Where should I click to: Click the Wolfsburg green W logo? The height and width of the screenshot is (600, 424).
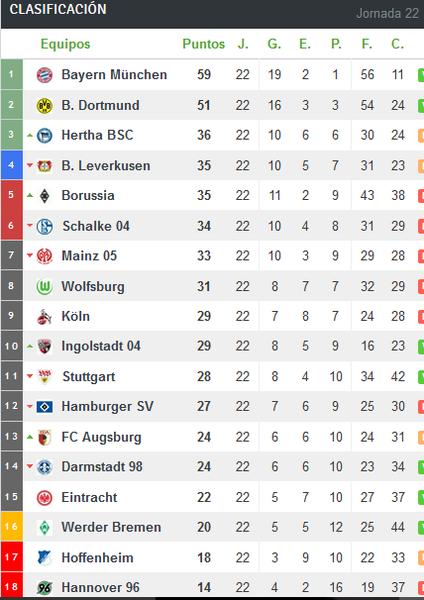44,287
